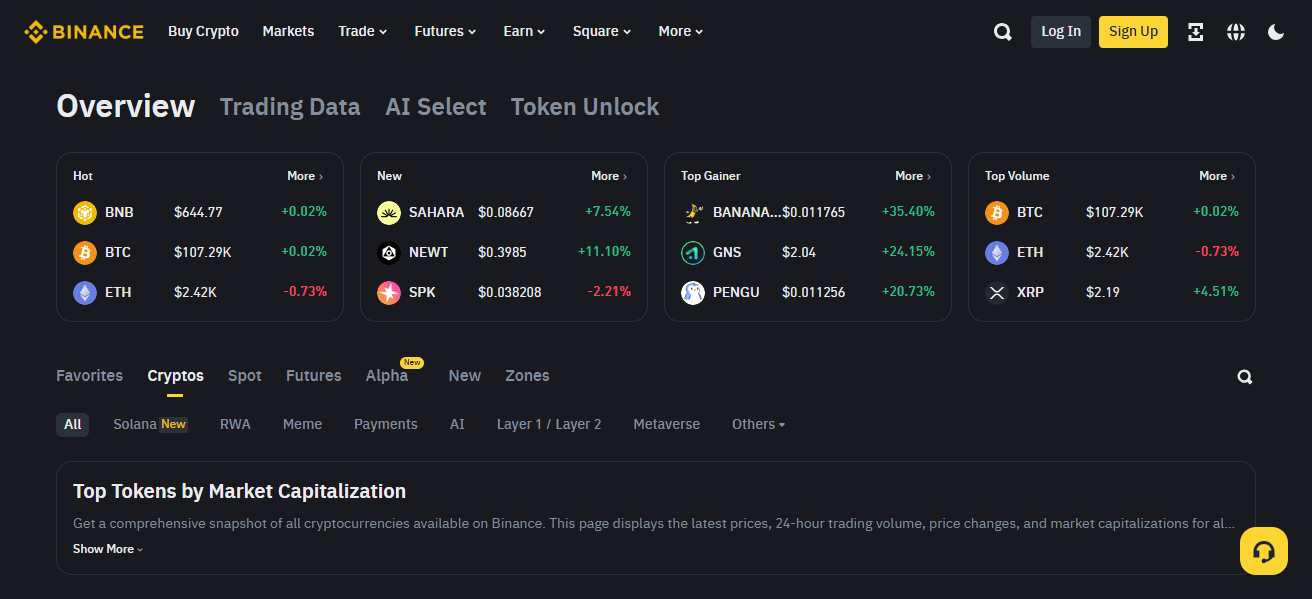Viewport: 1312px width, 599px height.
Task: Click the NEWT token icon
Action: coord(389,252)
